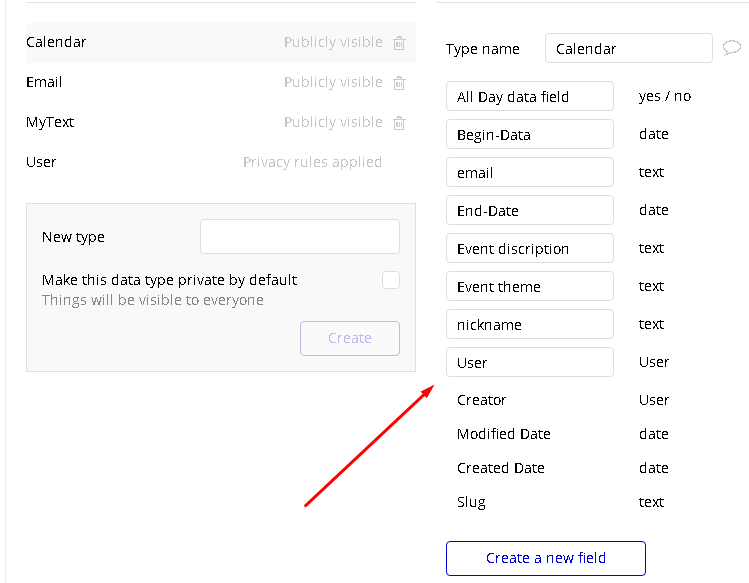Select the User data type

pos(150,162)
